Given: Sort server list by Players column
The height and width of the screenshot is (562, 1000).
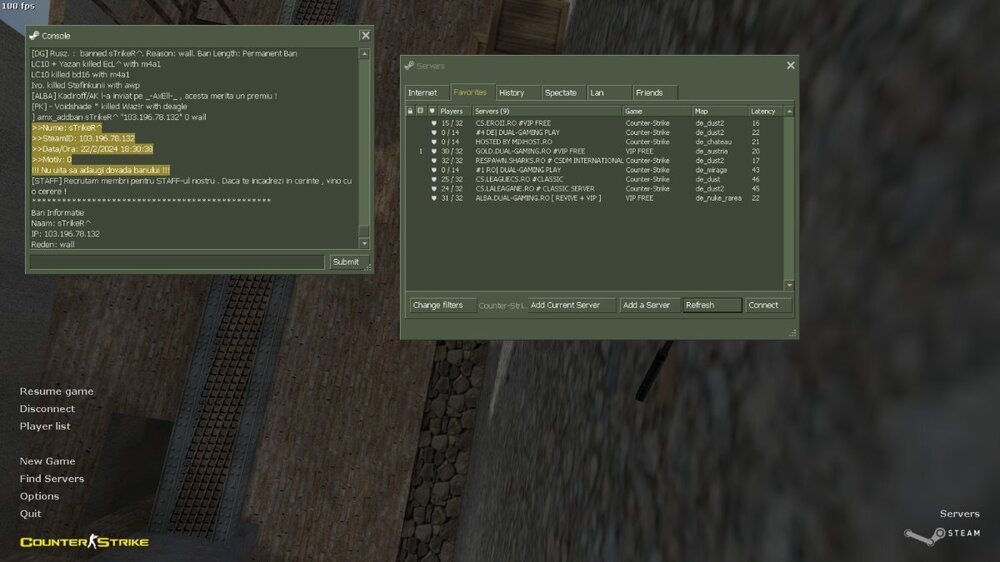Looking at the screenshot, I should point(453,111).
